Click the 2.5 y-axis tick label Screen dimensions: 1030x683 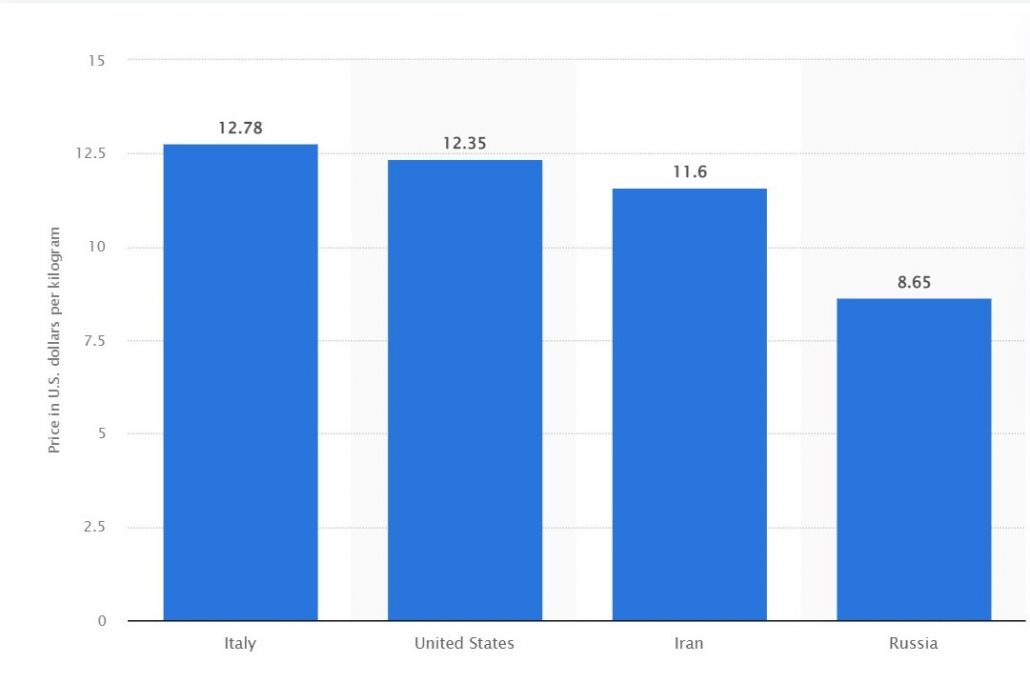pyautogui.click(x=94, y=527)
